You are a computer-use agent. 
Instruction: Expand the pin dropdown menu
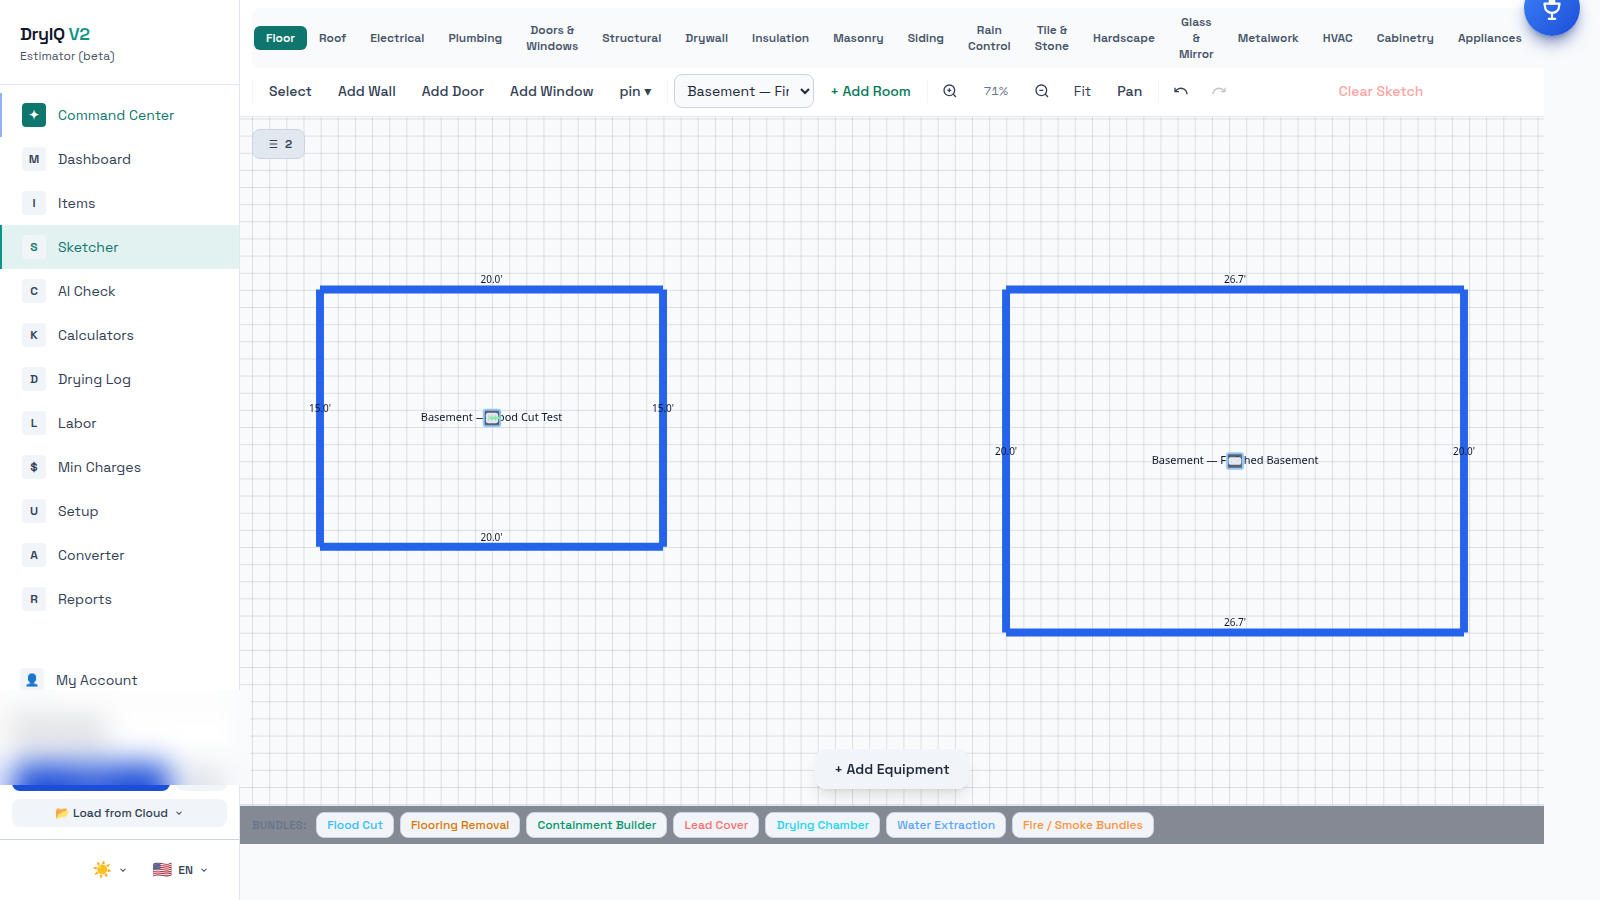(635, 91)
